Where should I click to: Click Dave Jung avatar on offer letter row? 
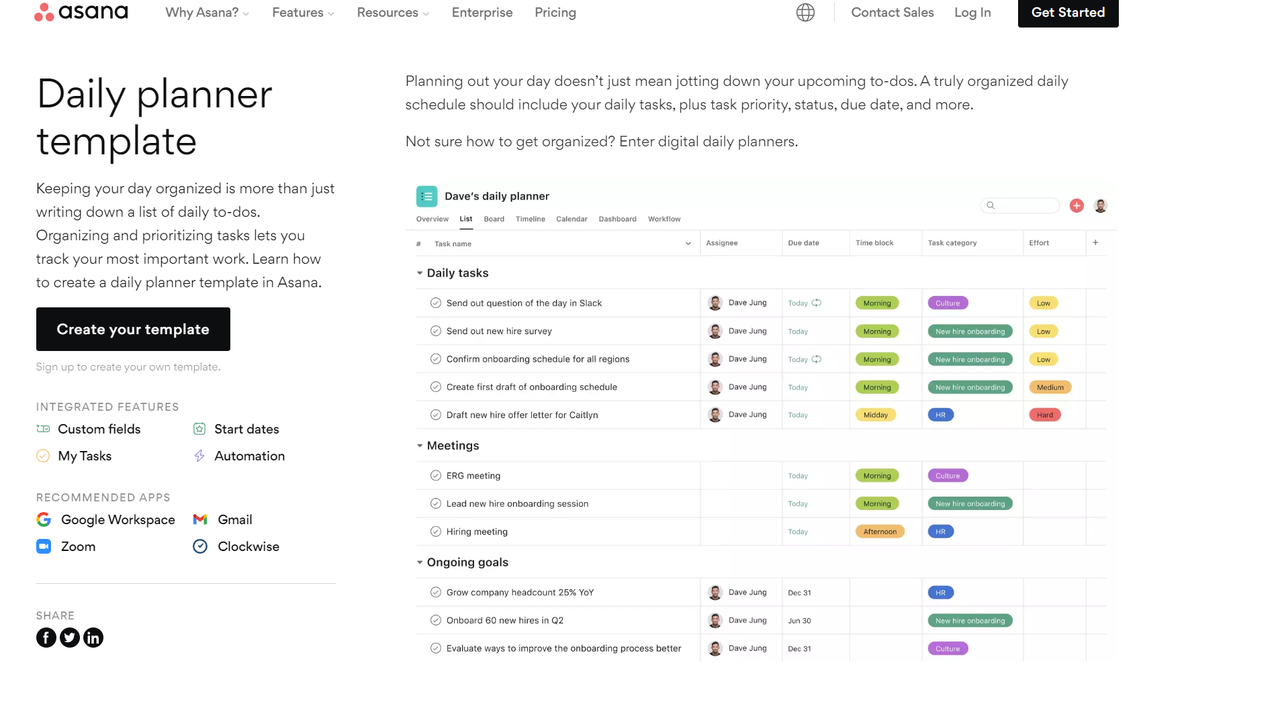pyautogui.click(x=715, y=415)
